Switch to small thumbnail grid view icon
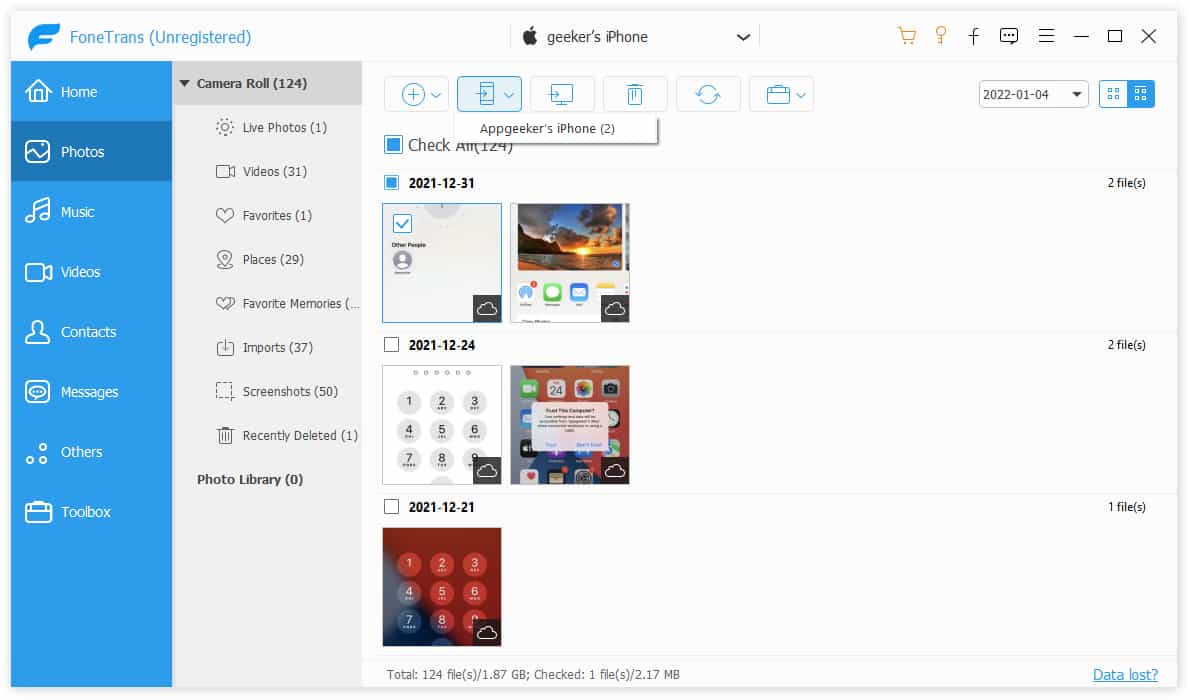 pyautogui.click(x=1113, y=92)
